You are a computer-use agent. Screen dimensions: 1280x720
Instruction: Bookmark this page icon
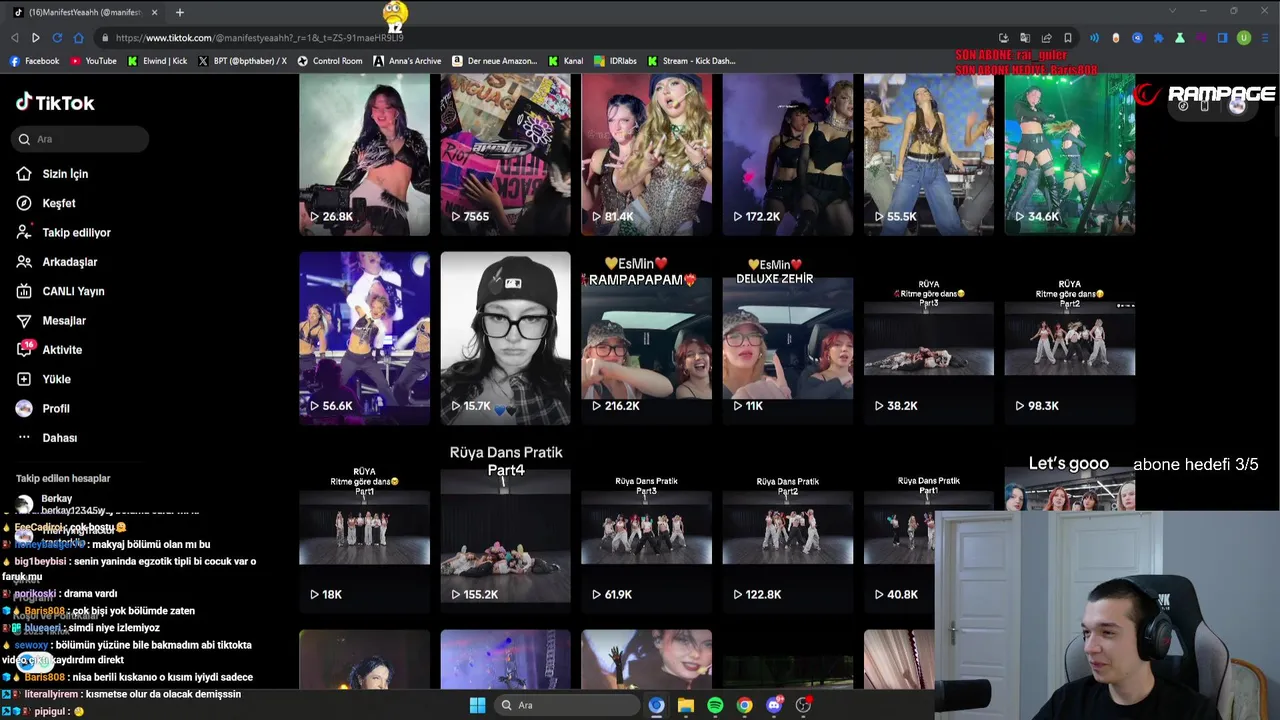[1068, 38]
